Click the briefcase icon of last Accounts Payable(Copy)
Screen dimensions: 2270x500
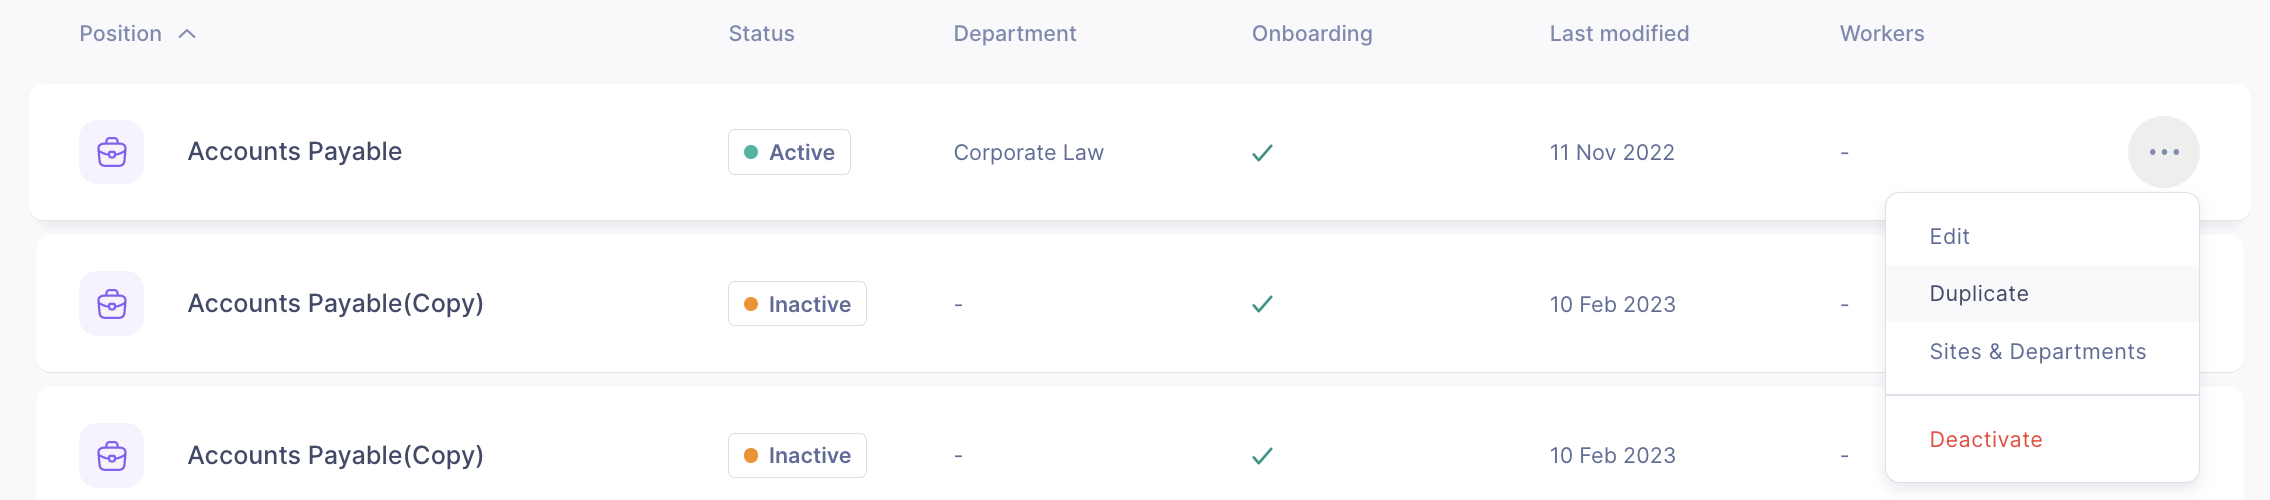112,456
